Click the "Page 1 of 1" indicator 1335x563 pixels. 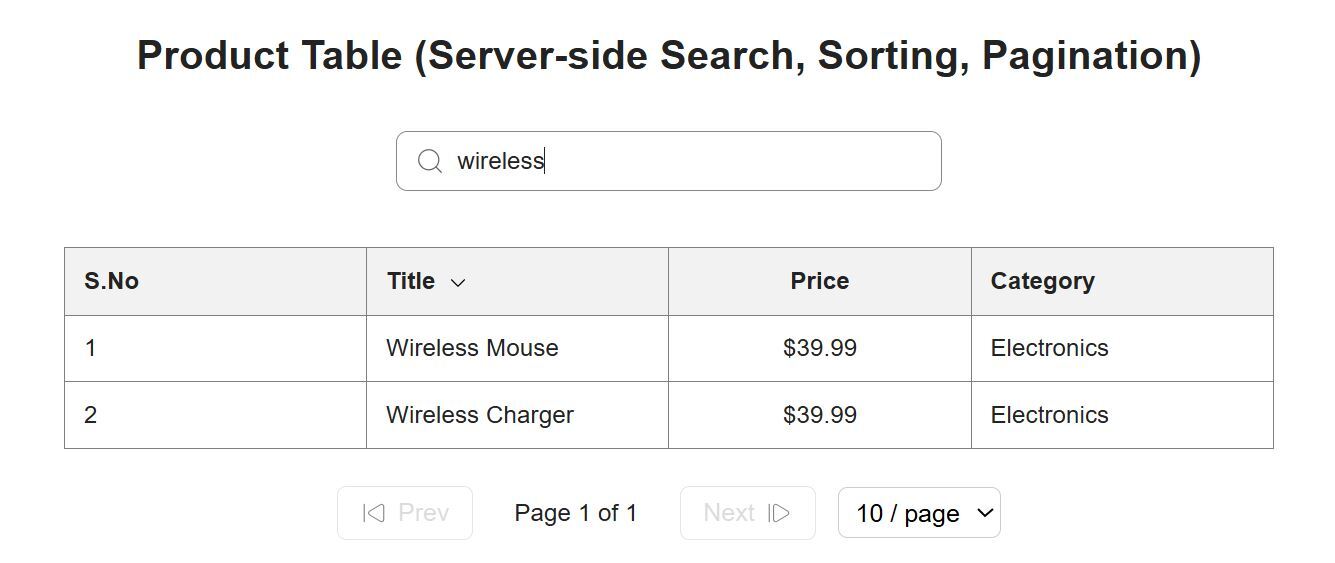[x=575, y=513]
